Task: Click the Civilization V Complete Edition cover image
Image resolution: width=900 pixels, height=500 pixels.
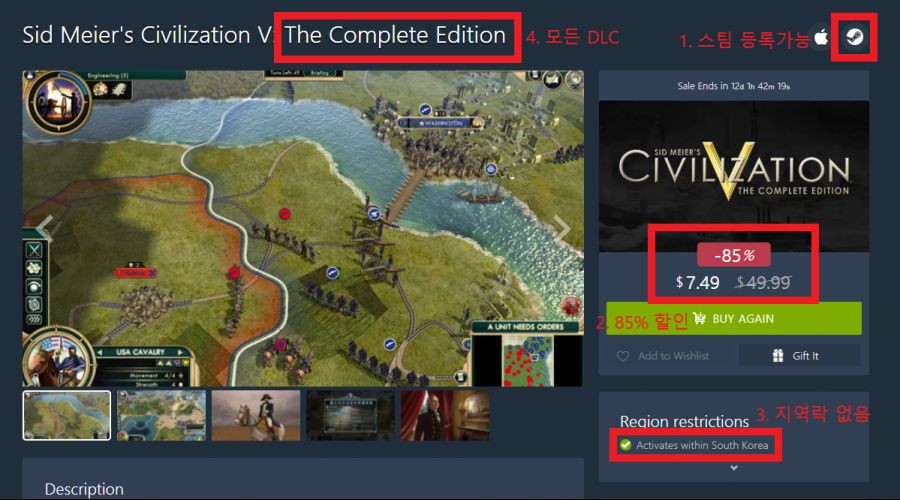Action: pos(734,176)
